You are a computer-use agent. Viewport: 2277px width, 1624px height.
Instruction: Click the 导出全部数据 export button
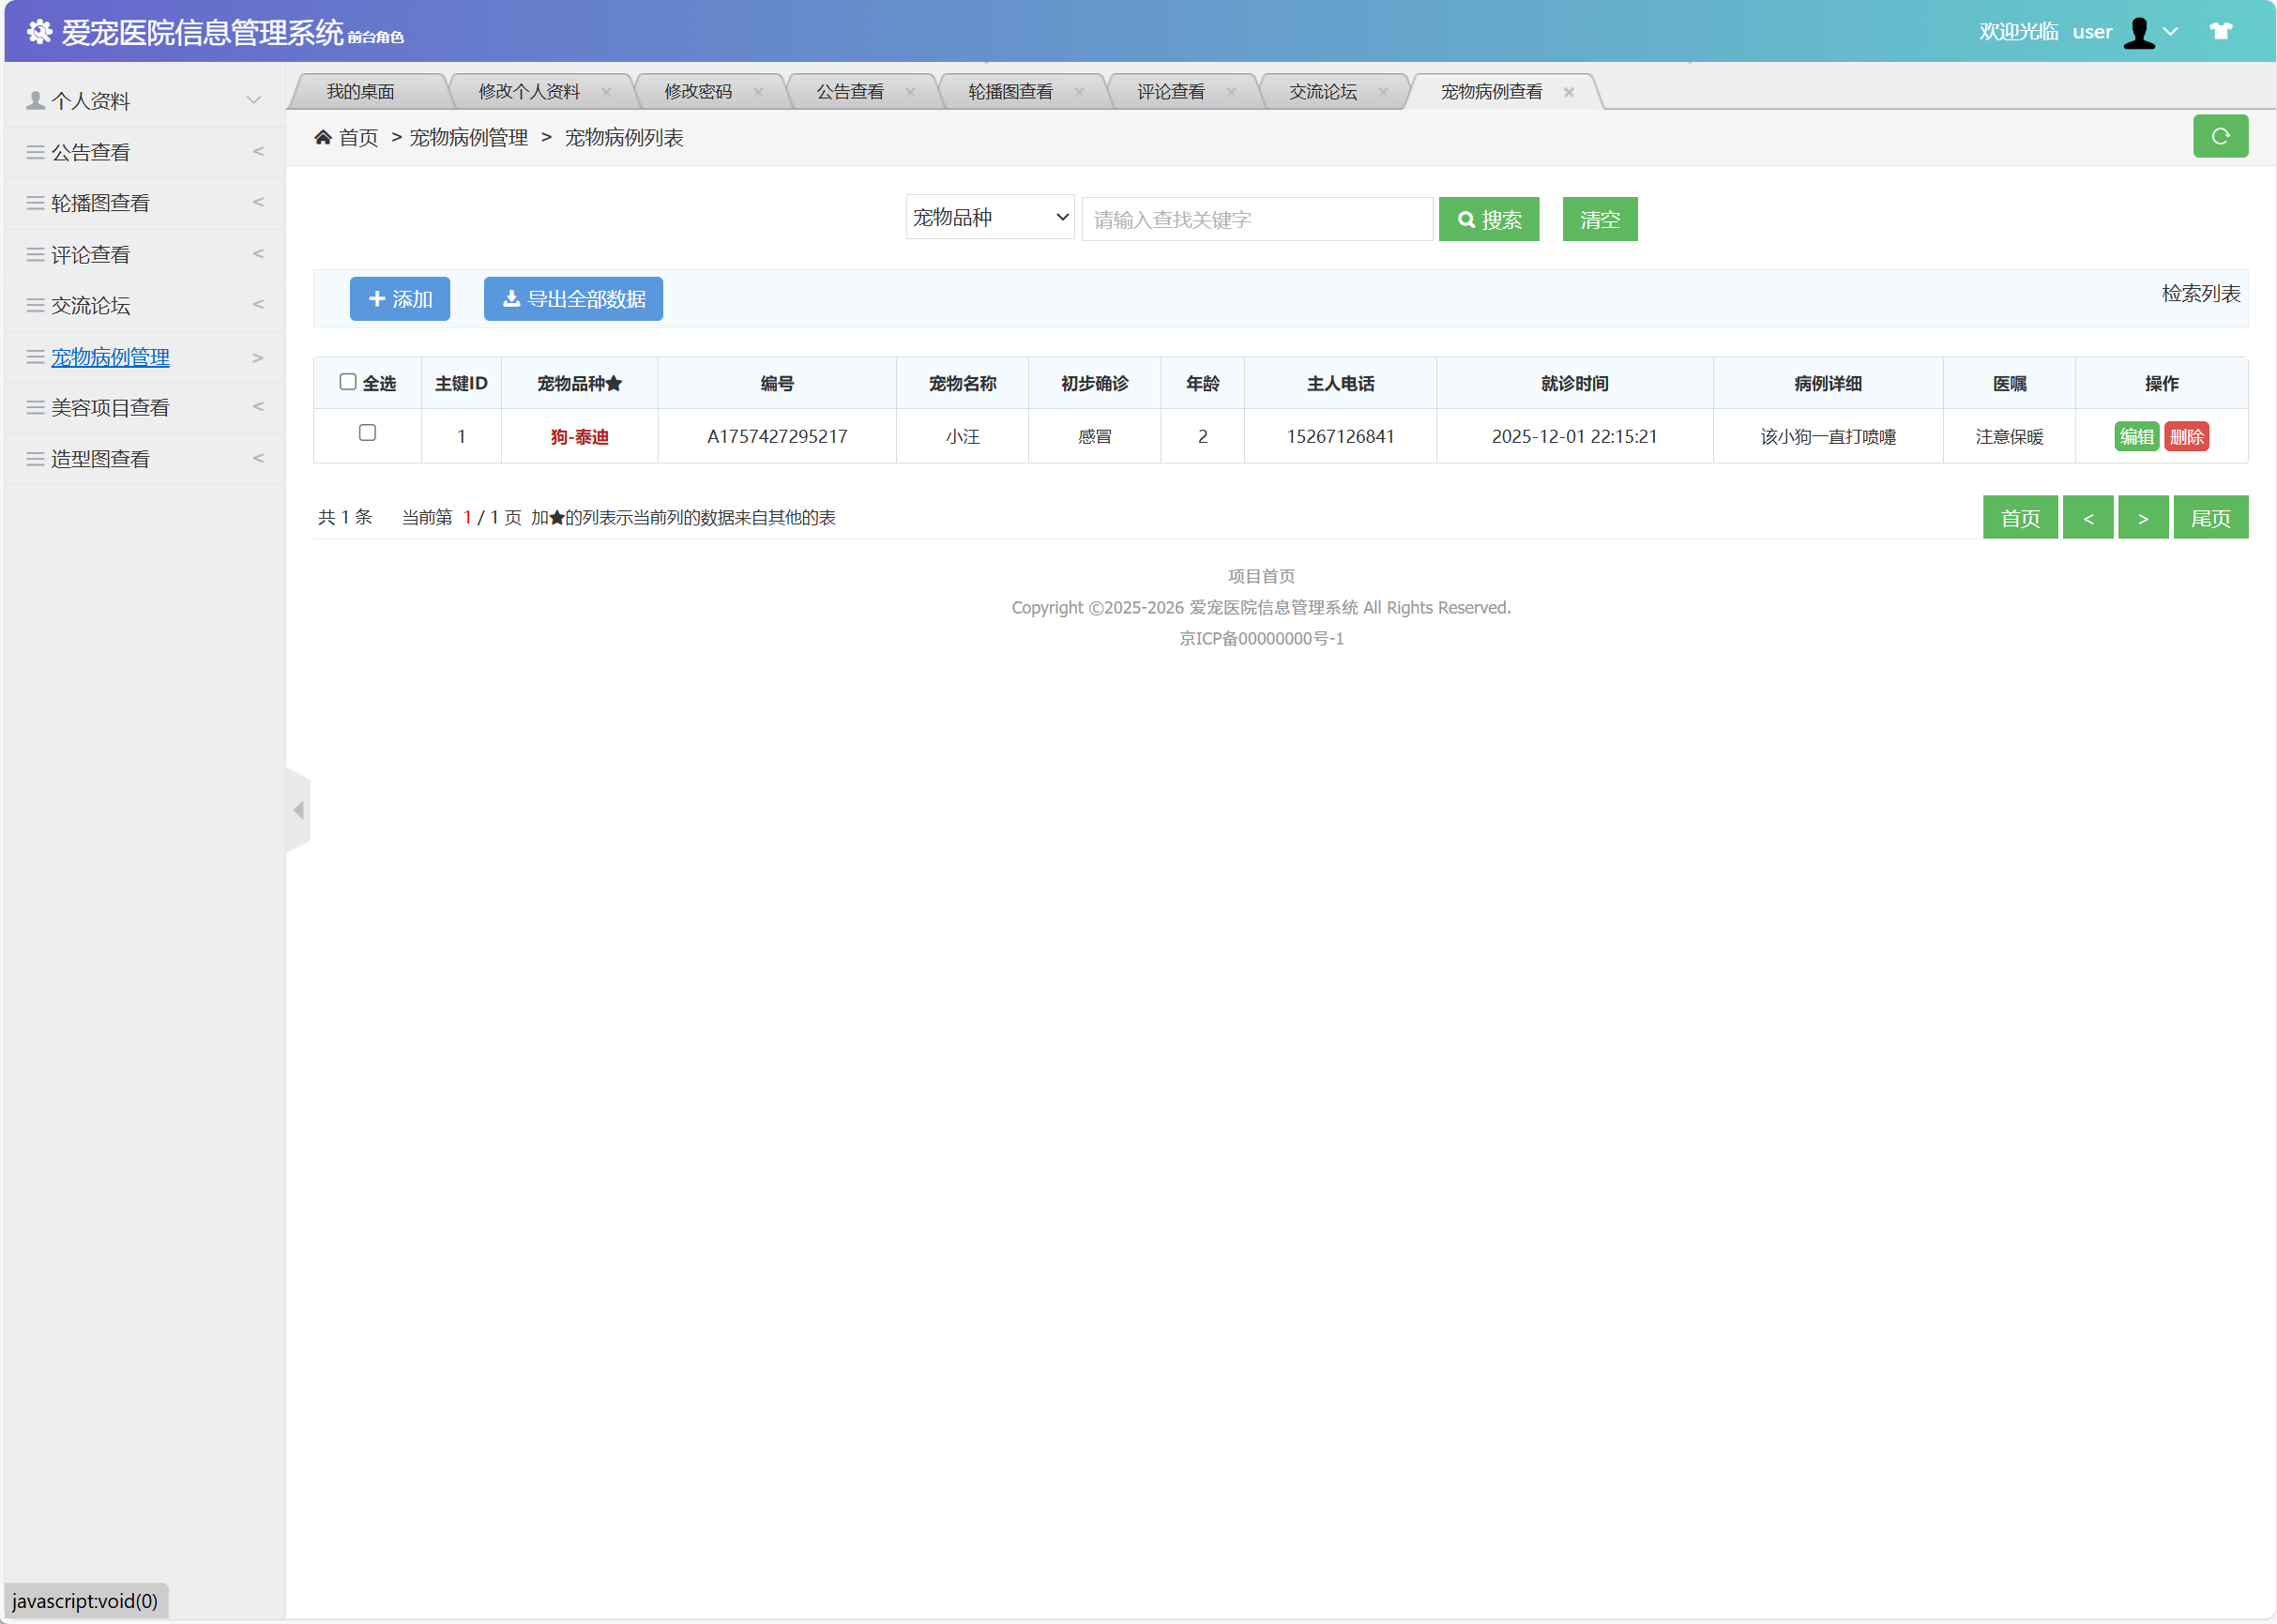coord(573,299)
